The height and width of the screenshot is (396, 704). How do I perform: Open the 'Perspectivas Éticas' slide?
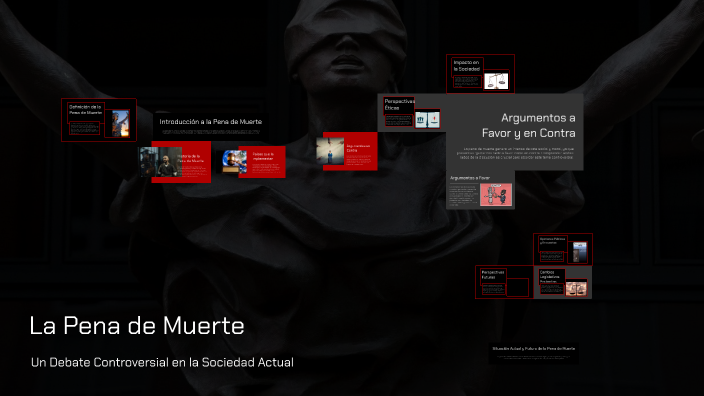(x=412, y=112)
